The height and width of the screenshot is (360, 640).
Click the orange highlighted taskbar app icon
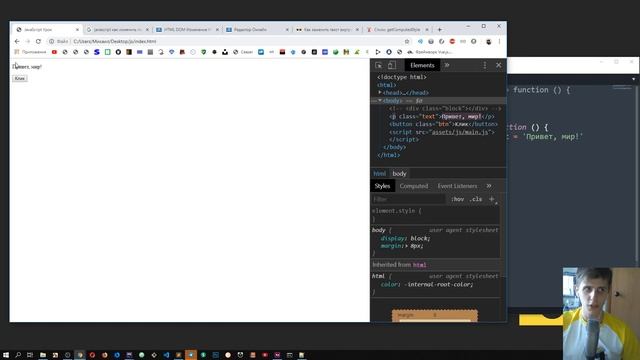click(191, 355)
